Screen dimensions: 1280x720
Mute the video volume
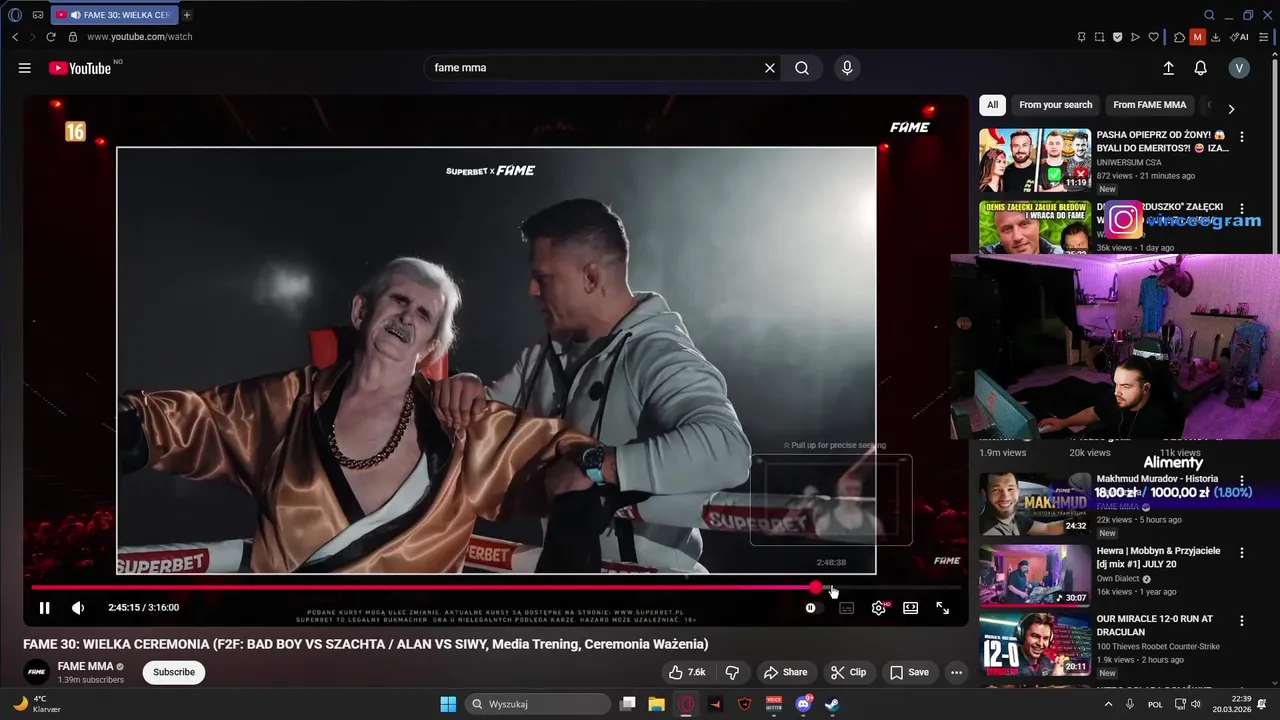coord(78,608)
